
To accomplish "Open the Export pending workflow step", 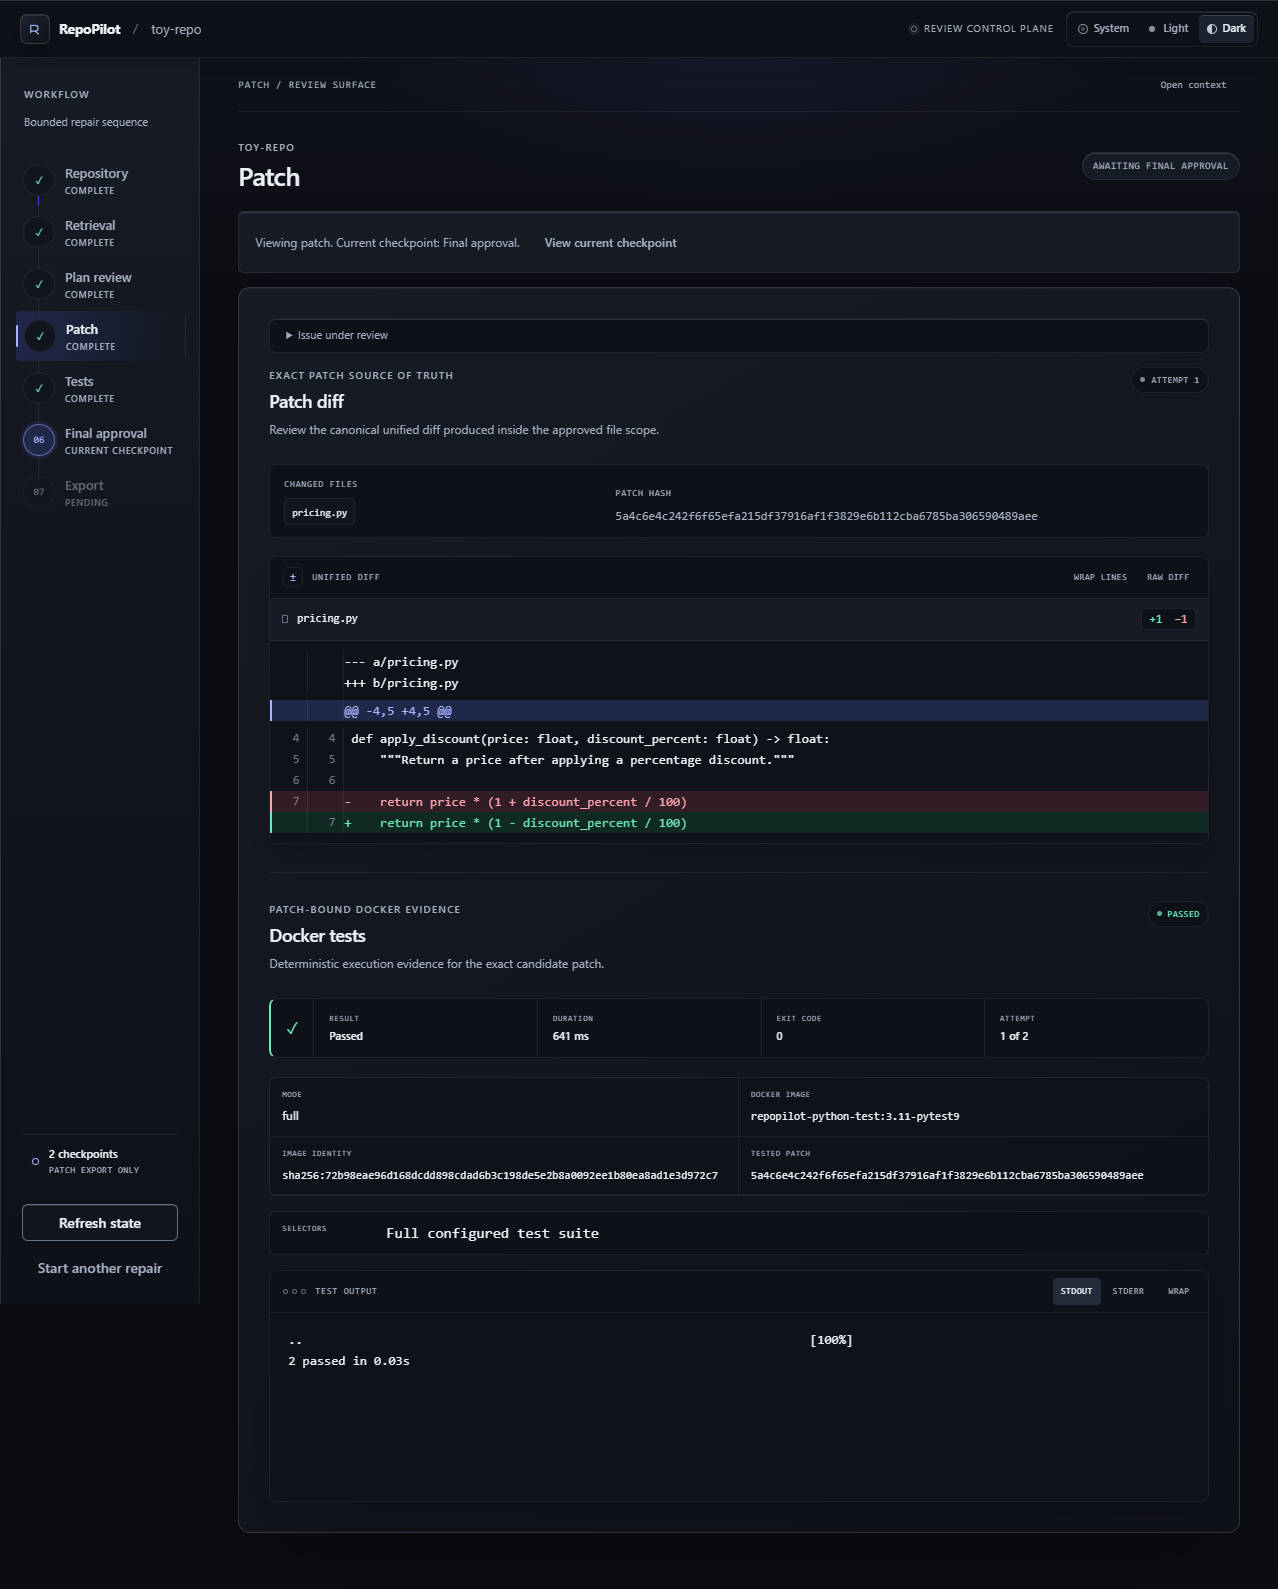I will click(x=100, y=492).
